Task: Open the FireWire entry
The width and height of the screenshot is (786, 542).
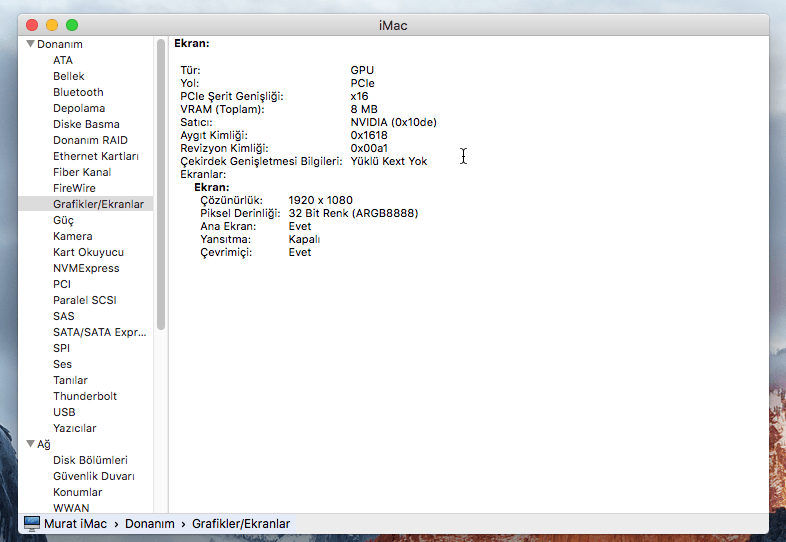Action: [x=74, y=189]
